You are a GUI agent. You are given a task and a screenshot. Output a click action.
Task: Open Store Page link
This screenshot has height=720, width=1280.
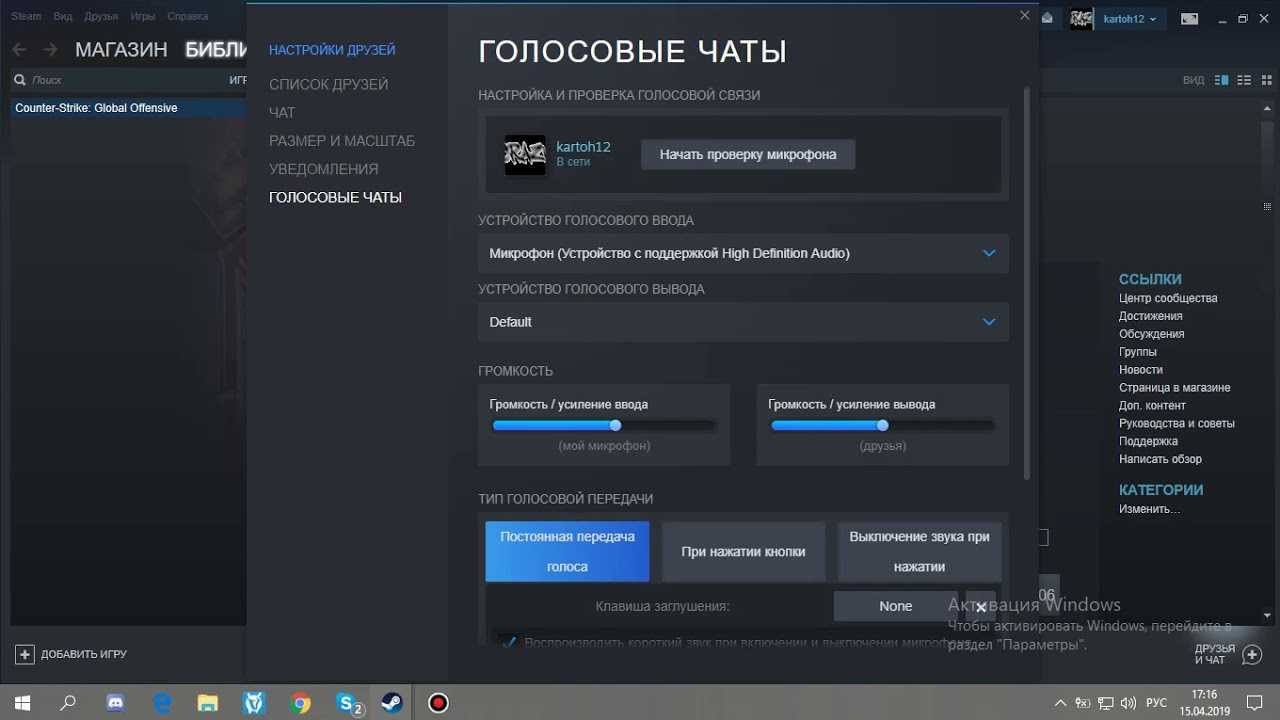click(1175, 387)
